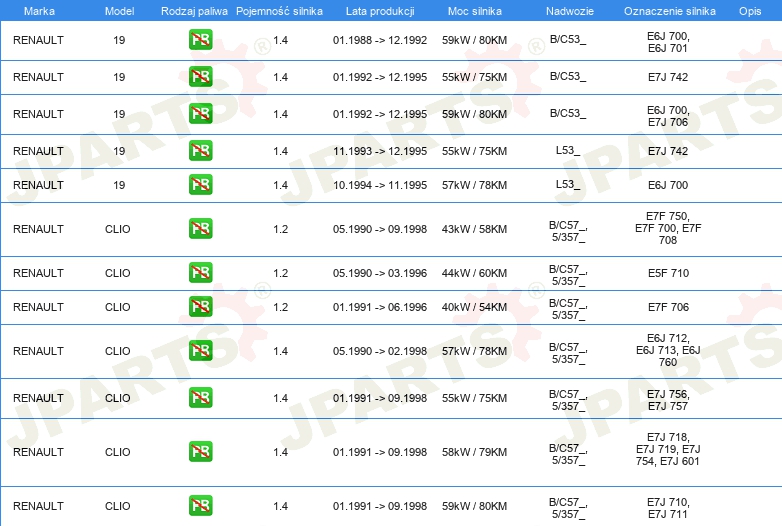This screenshot has height=526, width=782.
Task: Click engine capacity 1.2 in E7F 706 row
Action: pyautogui.click(x=281, y=307)
